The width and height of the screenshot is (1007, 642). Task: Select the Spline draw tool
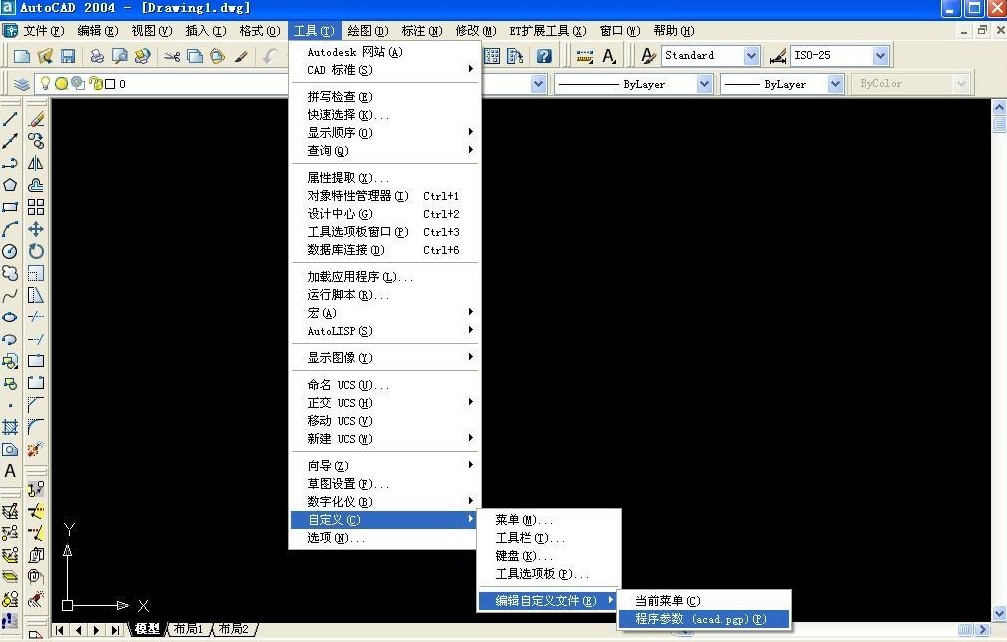click(x=10, y=295)
